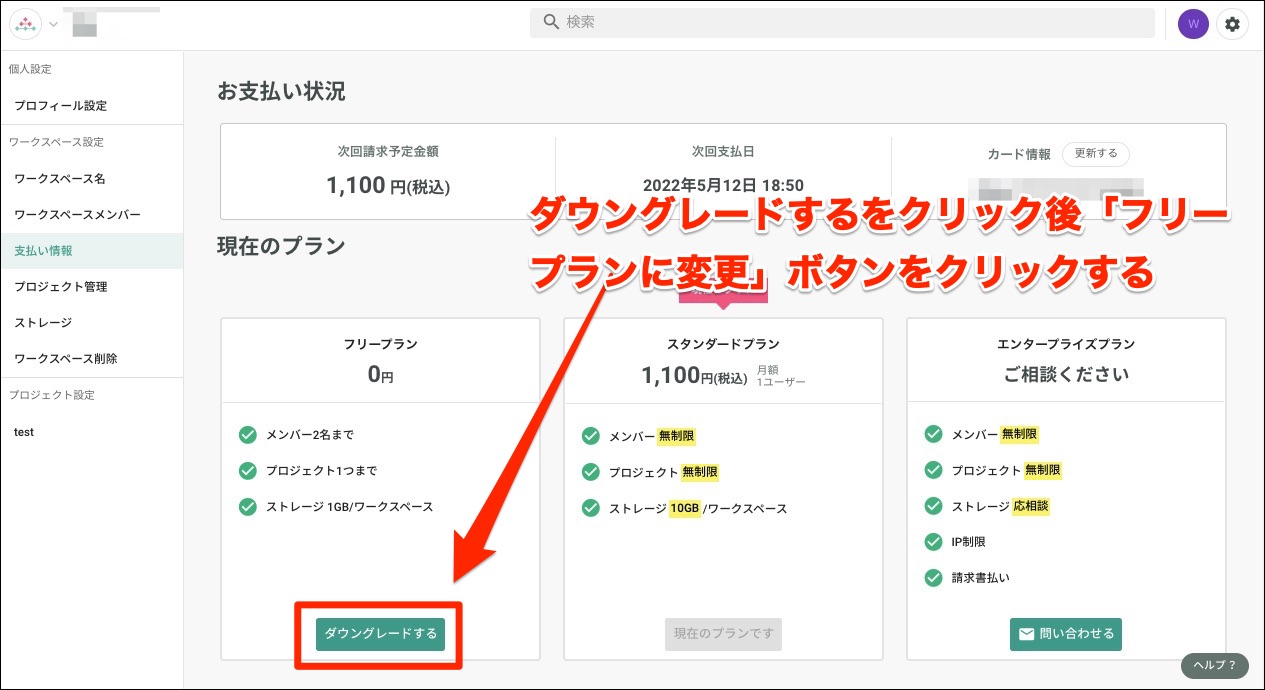Screen dimensions: 1265x690
Task: Click the magnifier icon in the search bar
Action: coord(549,22)
